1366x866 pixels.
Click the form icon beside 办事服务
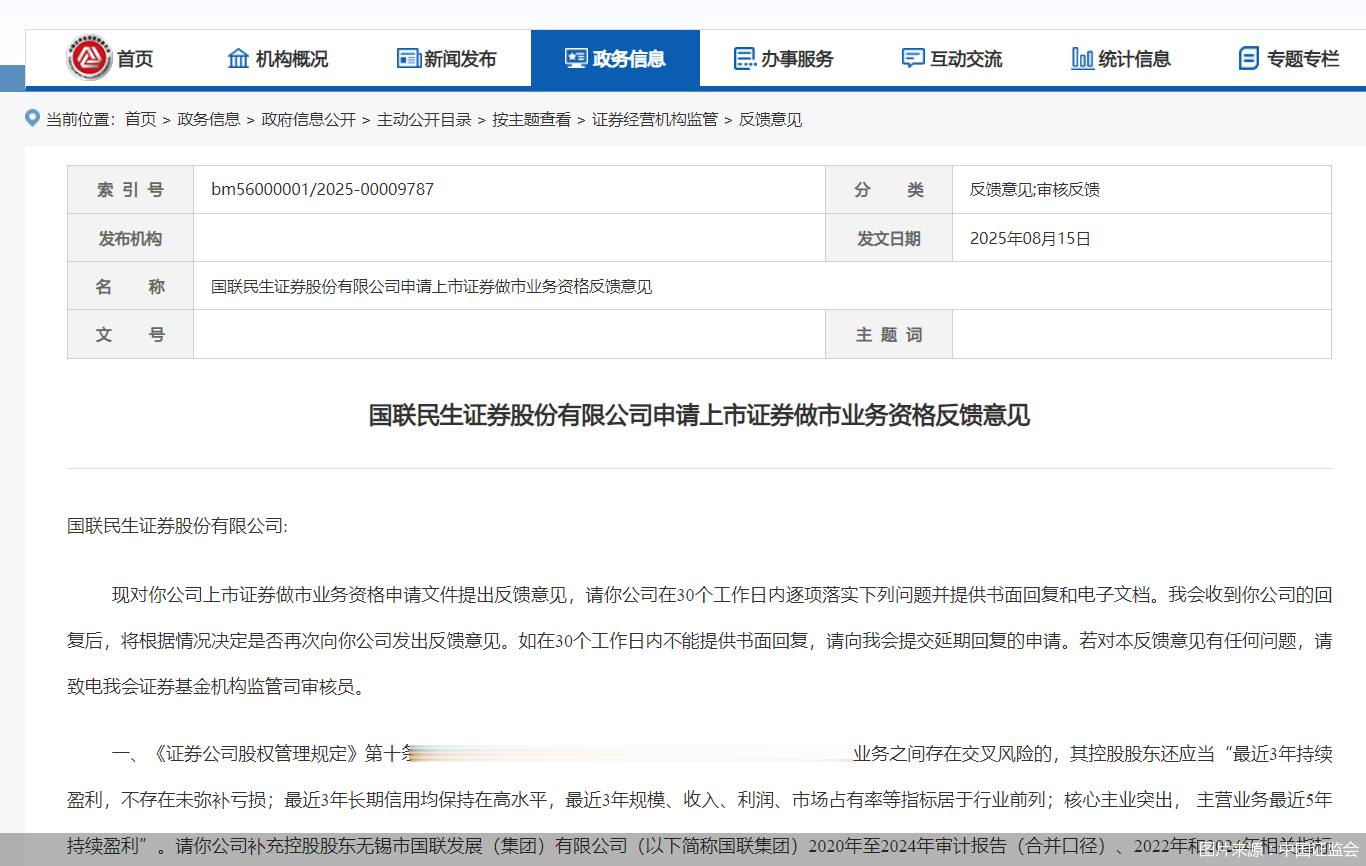(x=745, y=59)
